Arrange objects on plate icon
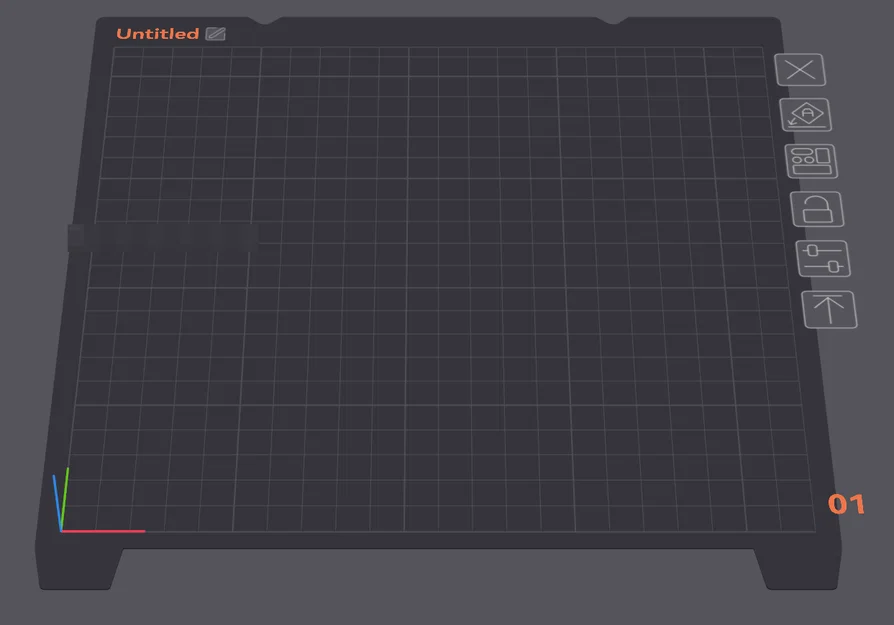 point(811,161)
